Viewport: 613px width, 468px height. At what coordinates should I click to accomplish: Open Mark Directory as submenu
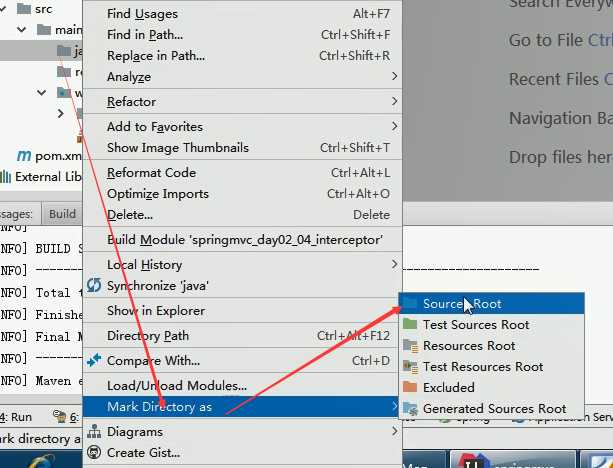242,407
